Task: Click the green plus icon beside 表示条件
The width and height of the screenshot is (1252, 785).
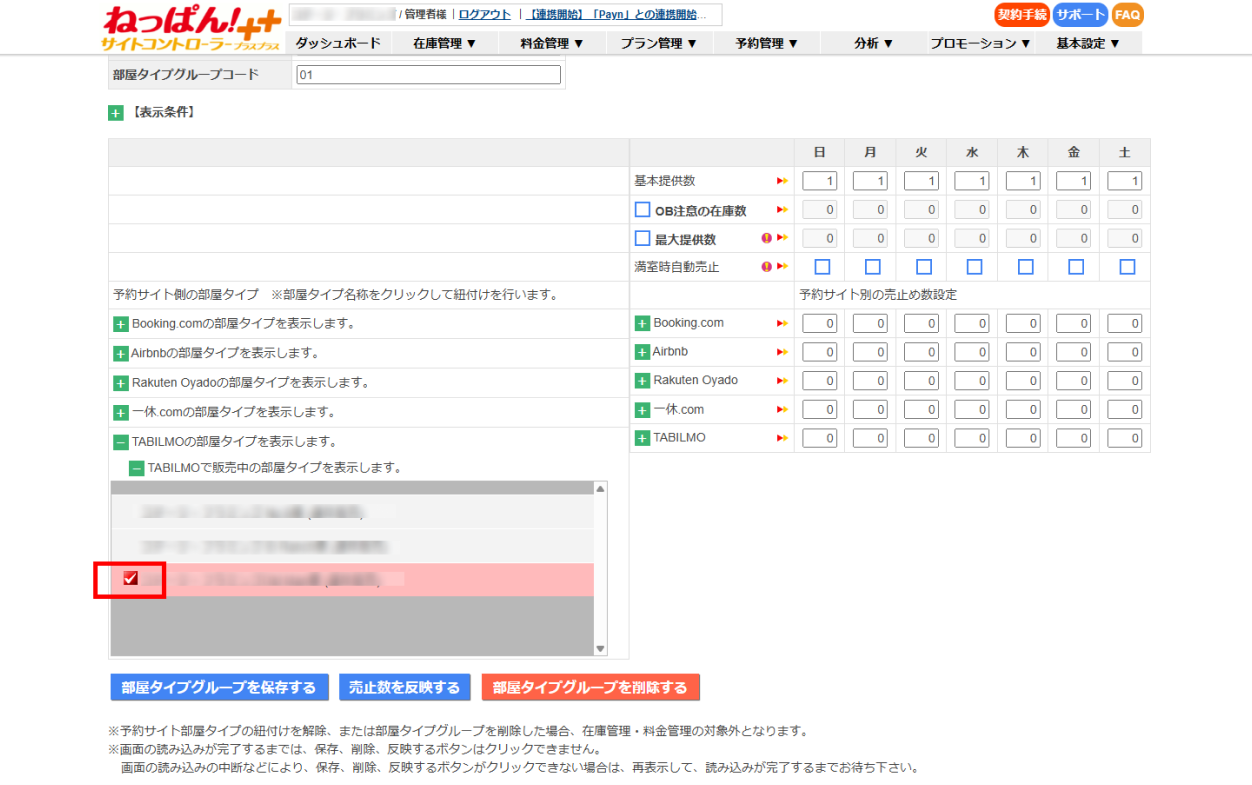Action: tap(116, 113)
